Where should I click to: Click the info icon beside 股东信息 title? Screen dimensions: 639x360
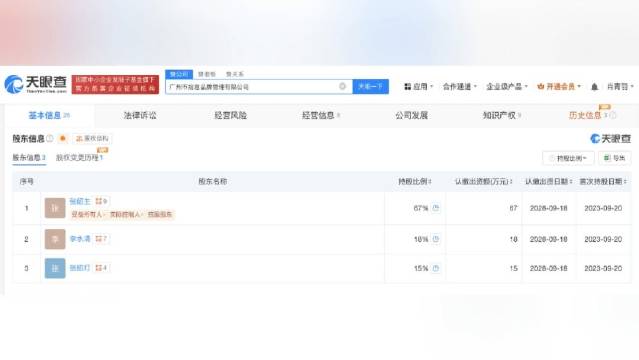tap(50, 139)
